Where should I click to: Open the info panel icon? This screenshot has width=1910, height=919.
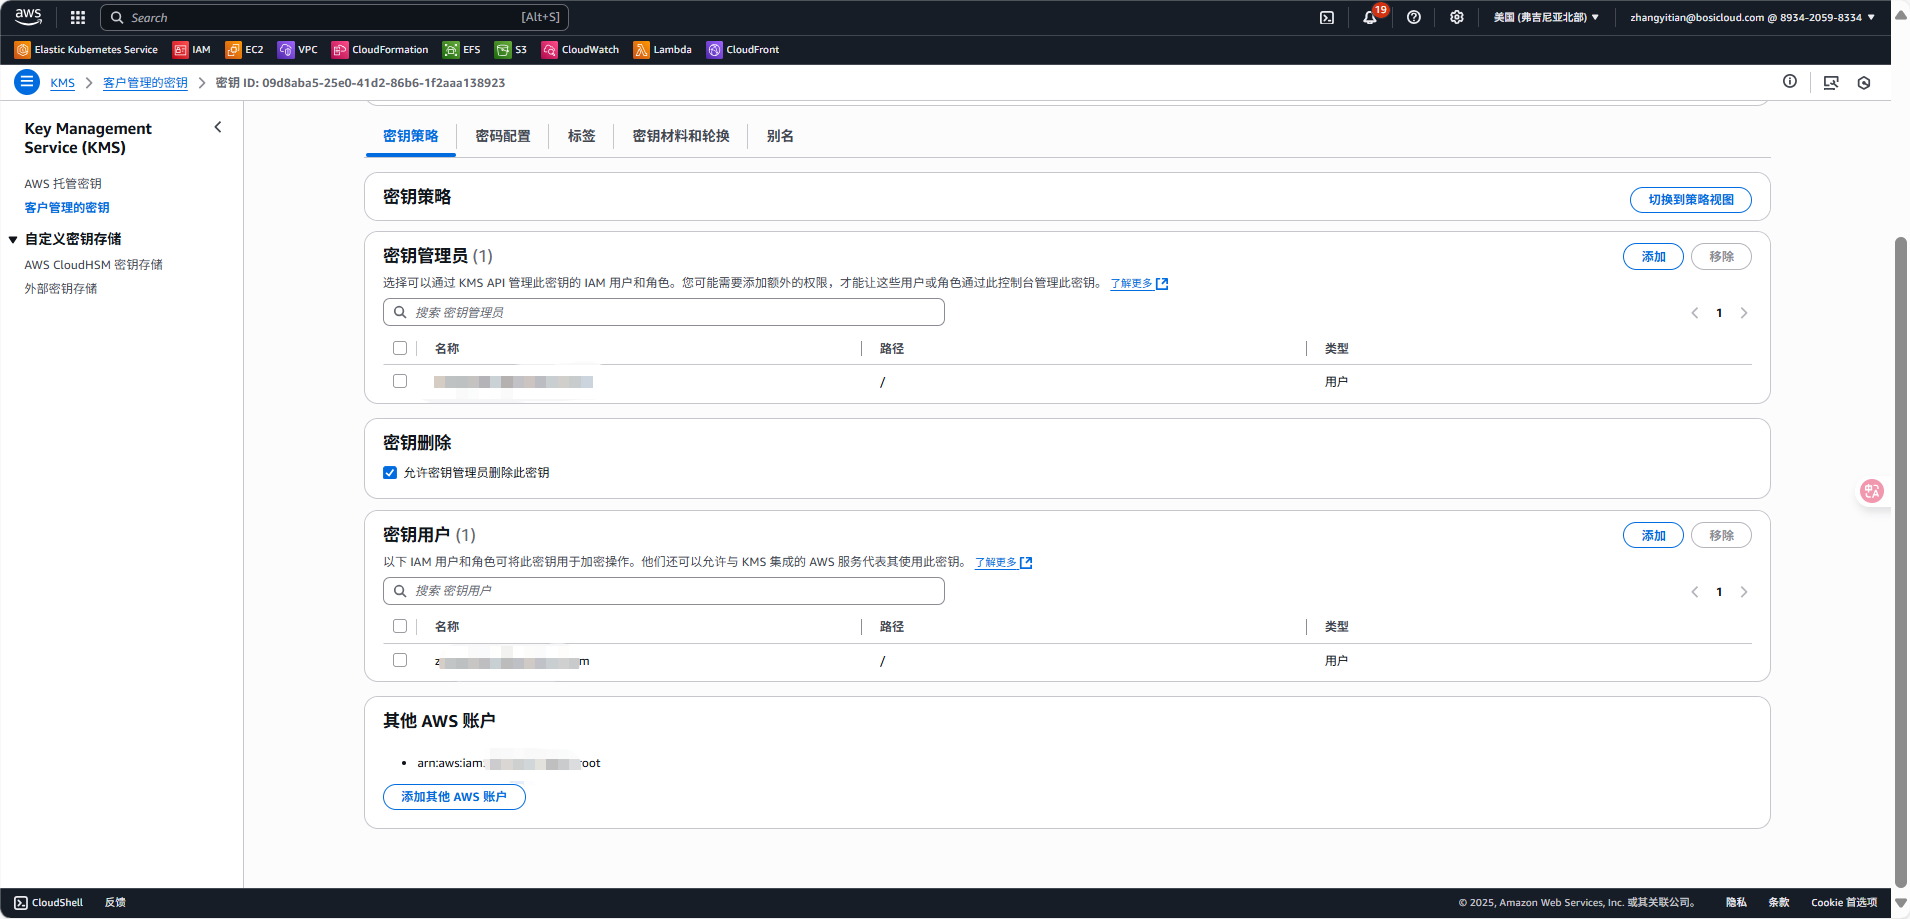tap(1790, 82)
